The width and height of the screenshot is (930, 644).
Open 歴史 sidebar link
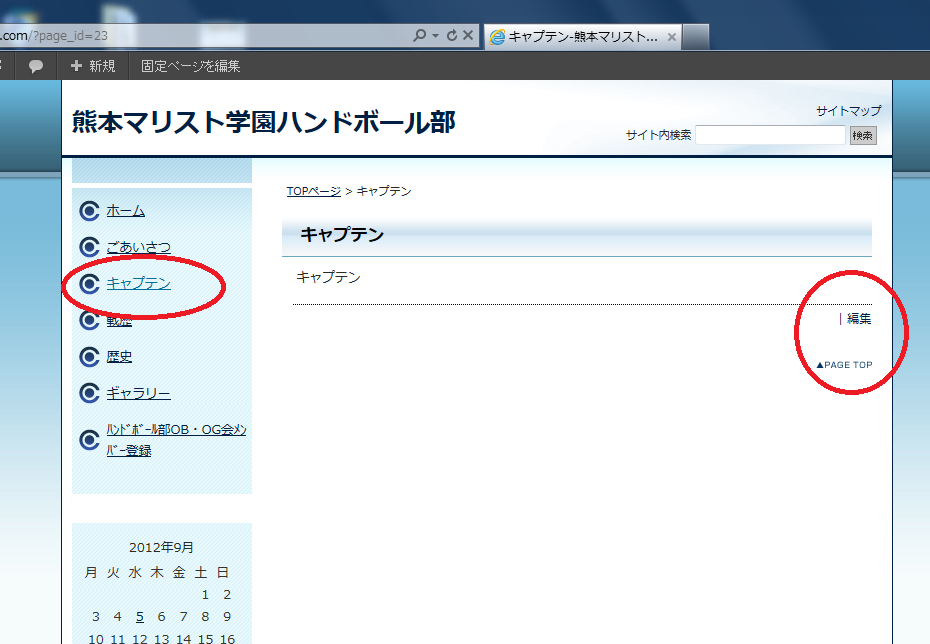119,356
